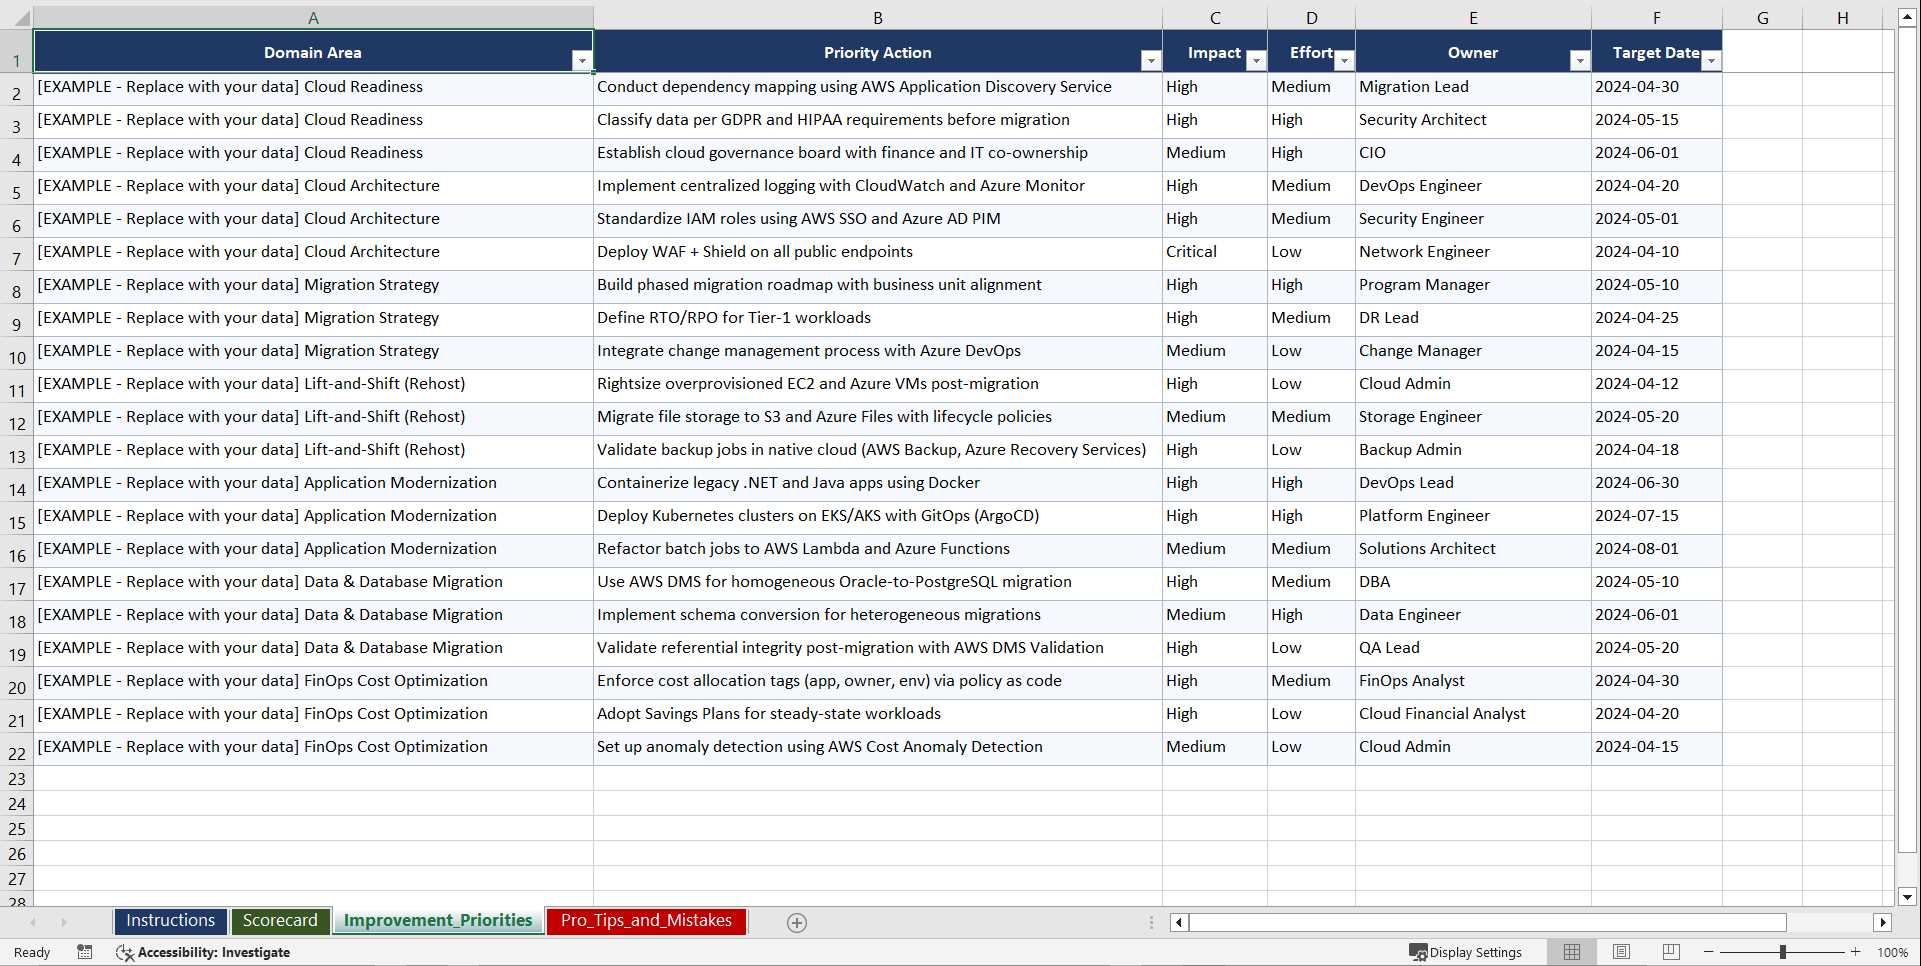The width and height of the screenshot is (1921, 966).
Task: Go to the Instructions sheet tab
Action: tap(170, 921)
